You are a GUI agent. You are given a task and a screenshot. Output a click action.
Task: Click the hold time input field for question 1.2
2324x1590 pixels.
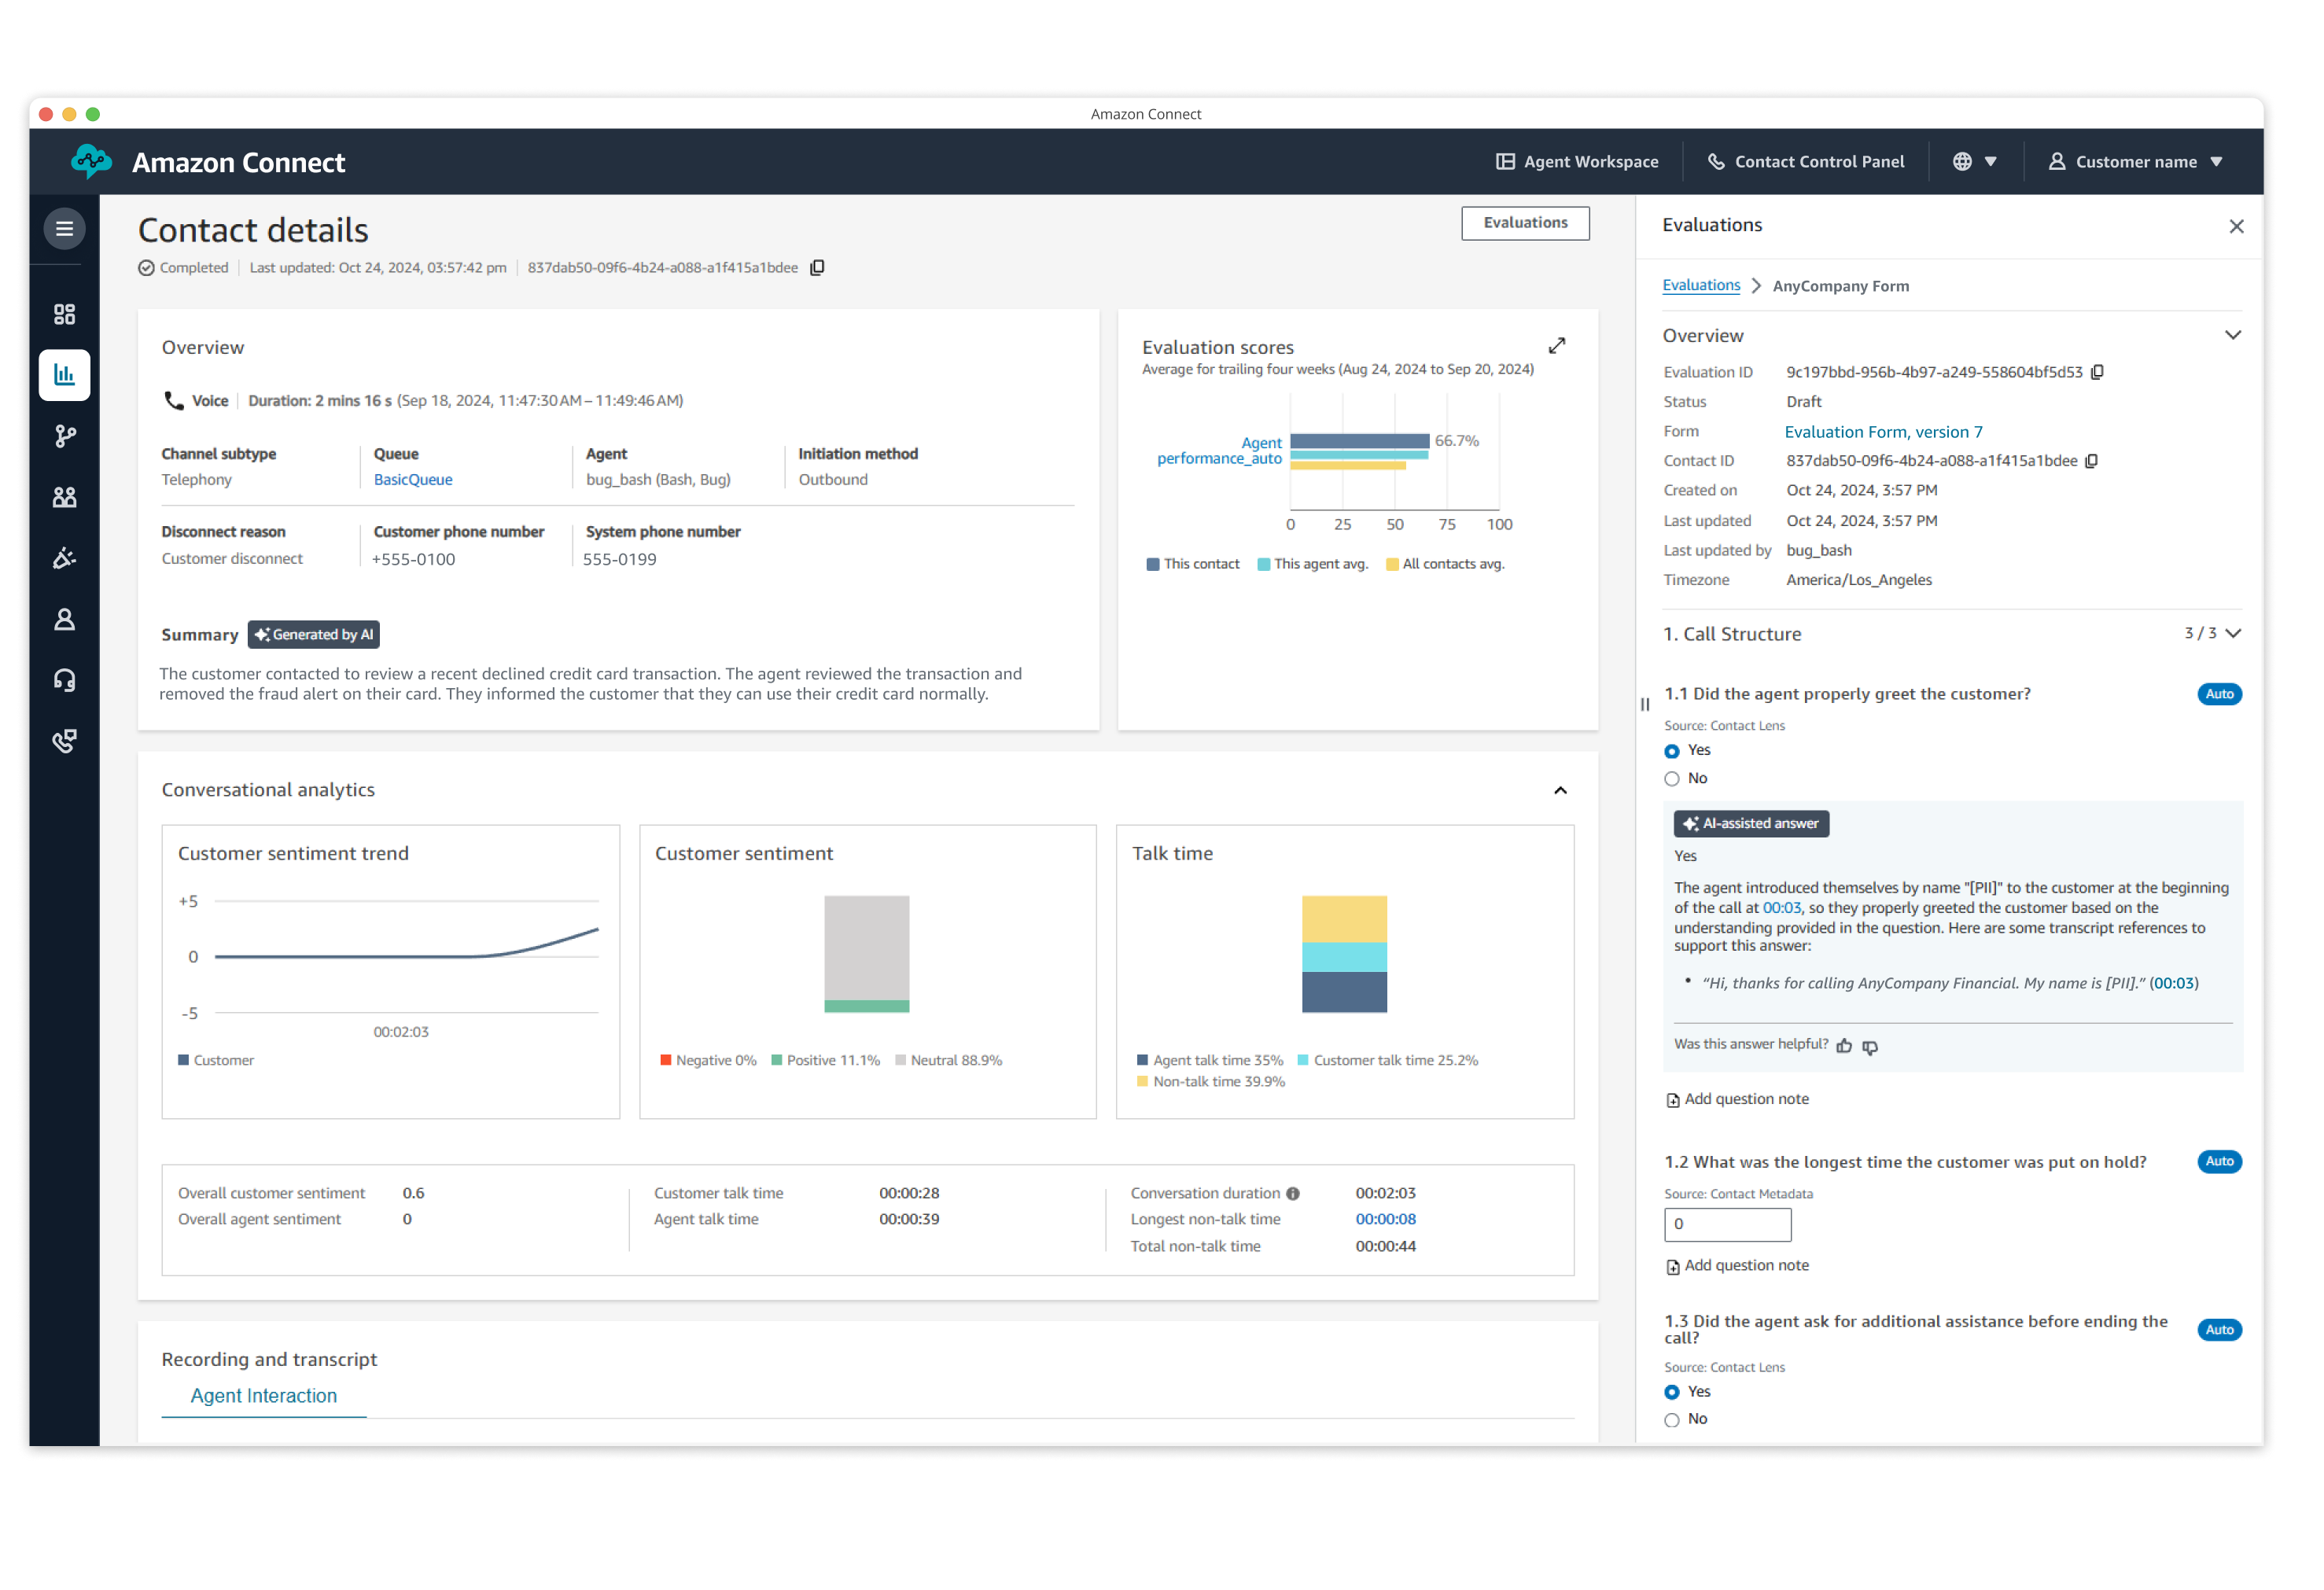1727,1224
